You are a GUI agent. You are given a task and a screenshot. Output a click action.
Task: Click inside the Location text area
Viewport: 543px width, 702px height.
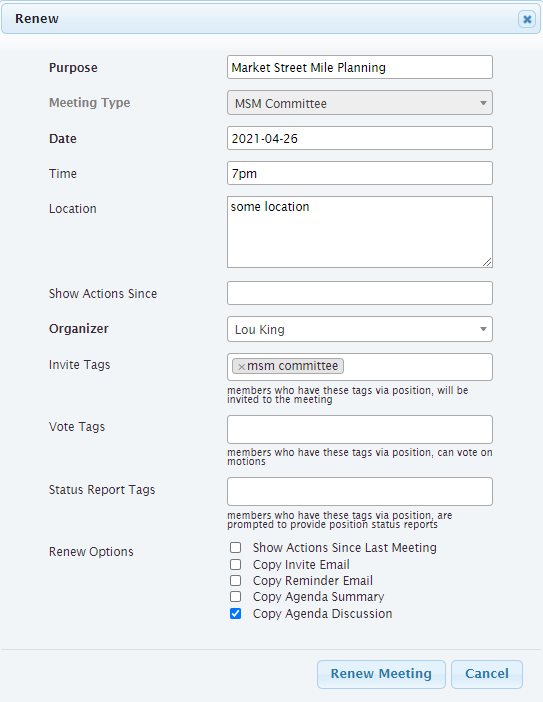(360, 232)
